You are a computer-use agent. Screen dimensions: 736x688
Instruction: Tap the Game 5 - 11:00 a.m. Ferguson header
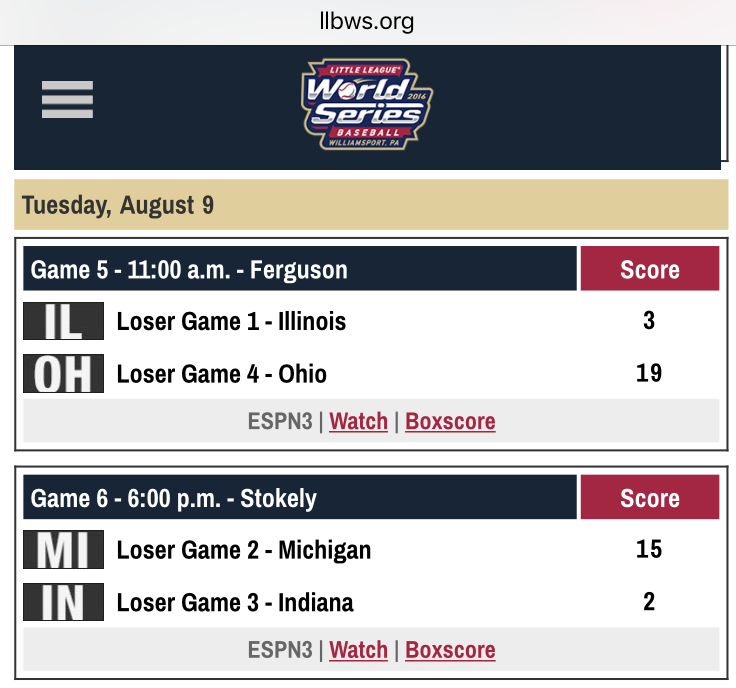point(300,268)
